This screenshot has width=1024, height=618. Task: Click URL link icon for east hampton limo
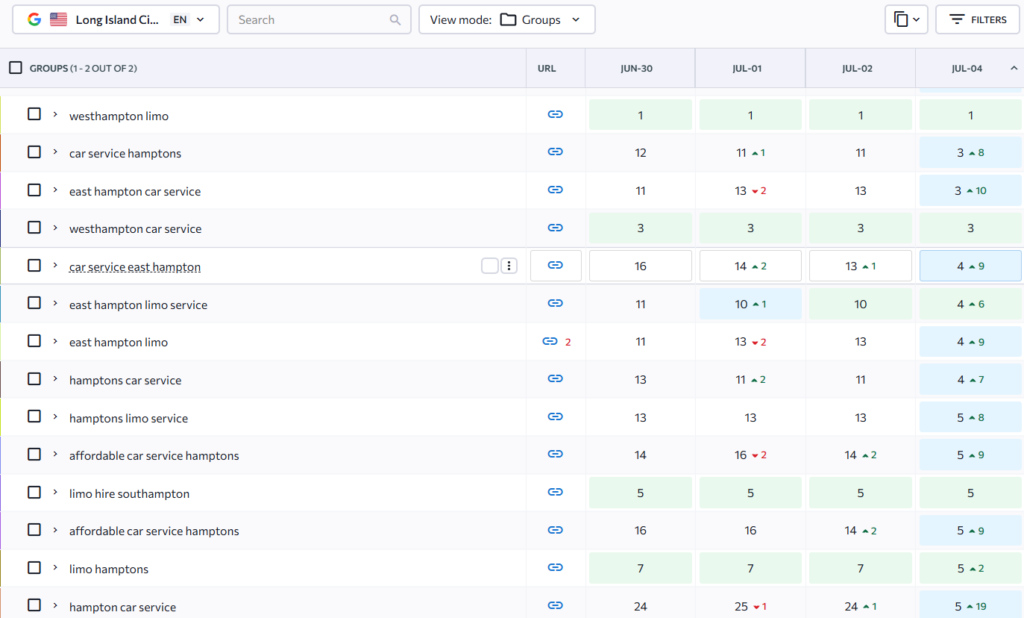tap(550, 341)
